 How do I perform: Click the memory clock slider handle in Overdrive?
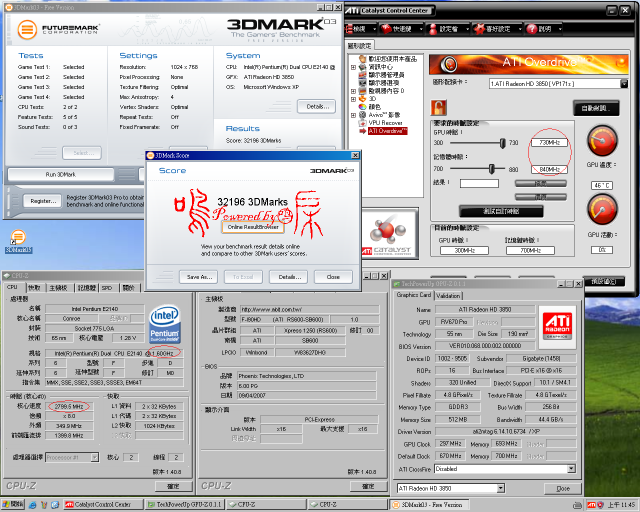(x=491, y=169)
